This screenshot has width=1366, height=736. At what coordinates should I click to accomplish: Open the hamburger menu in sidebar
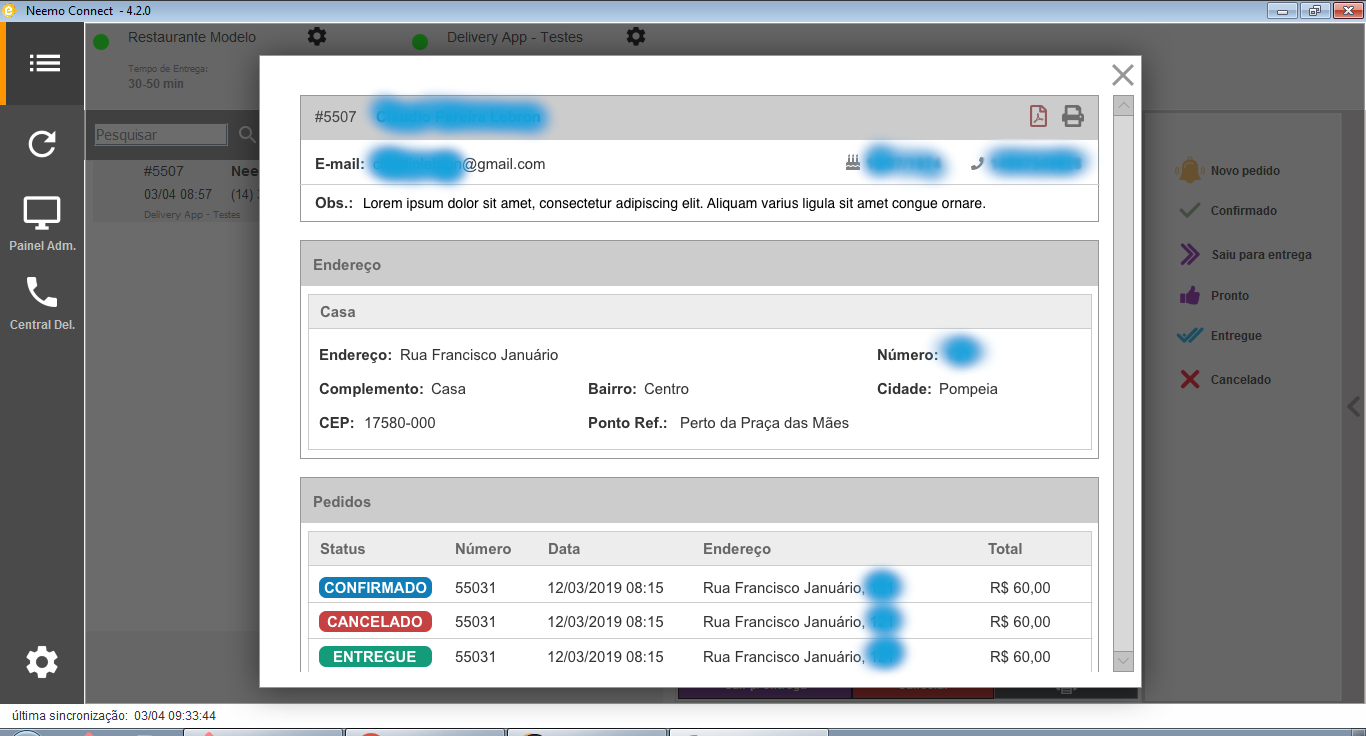click(x=45, y=63)
